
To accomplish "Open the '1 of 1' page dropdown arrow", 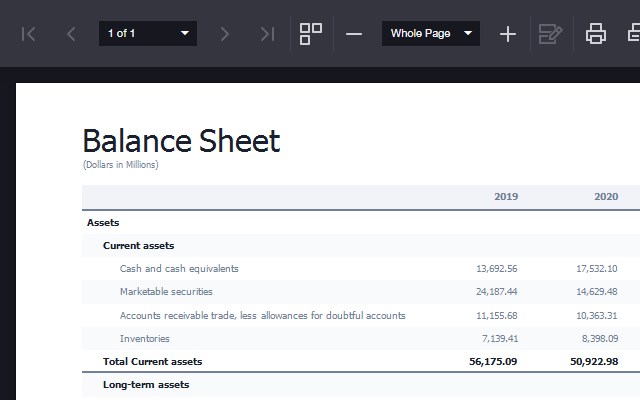I will point(184,34).
